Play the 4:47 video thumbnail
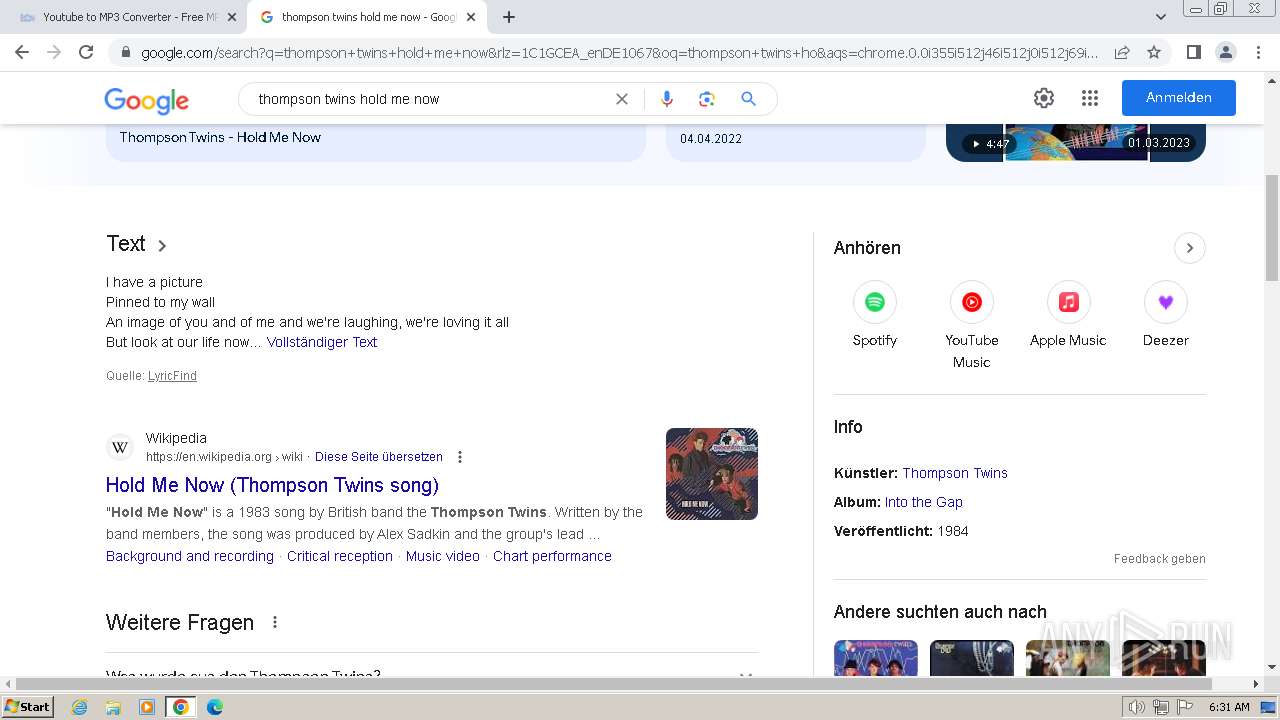The image size is (1280, 720). 1076,143
